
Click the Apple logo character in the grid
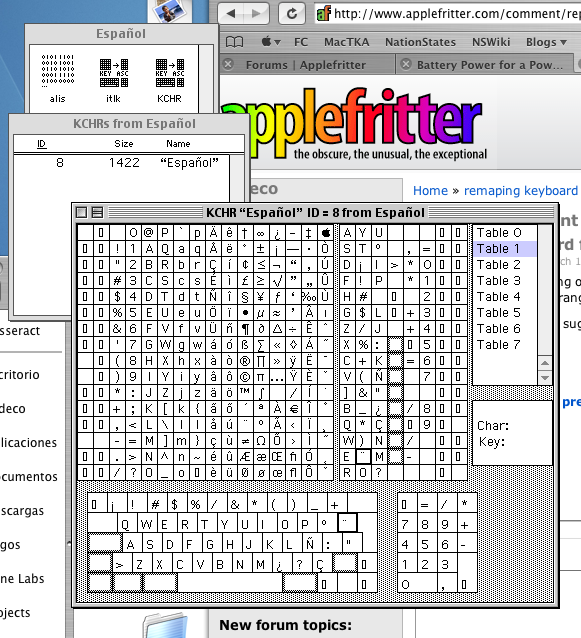point(325,233)
